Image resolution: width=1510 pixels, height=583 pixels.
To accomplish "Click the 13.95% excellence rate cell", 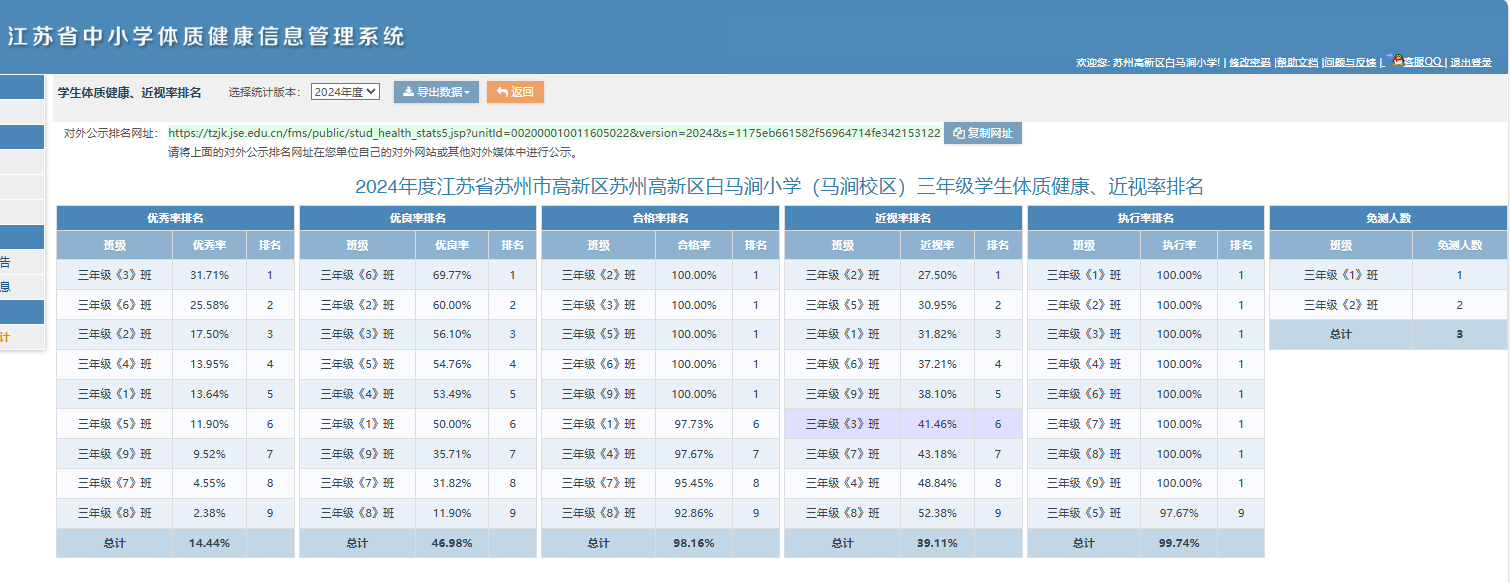I will [x=209, y=364].
